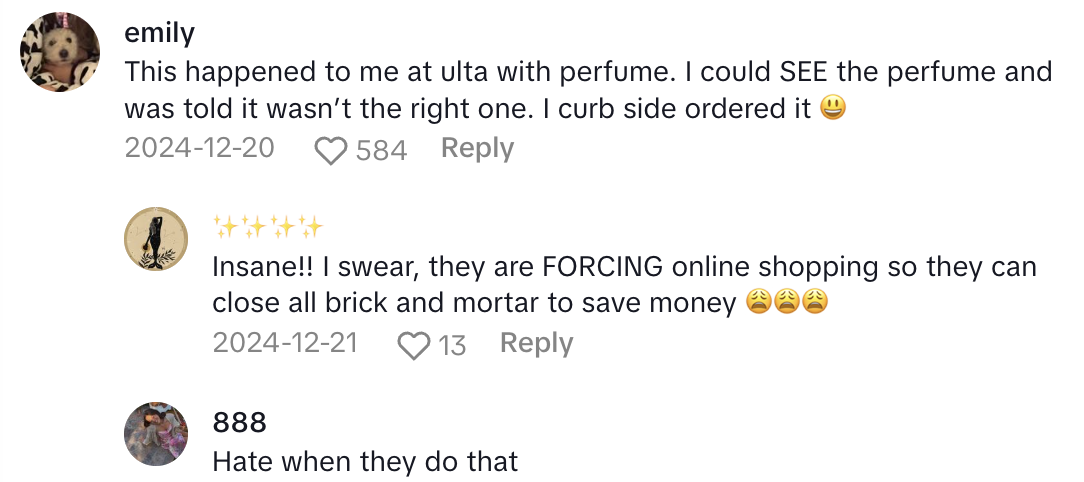The image size is (1084, 482).
Task: Open the sparkles user's avatar
Action: (x=155, y=240)
